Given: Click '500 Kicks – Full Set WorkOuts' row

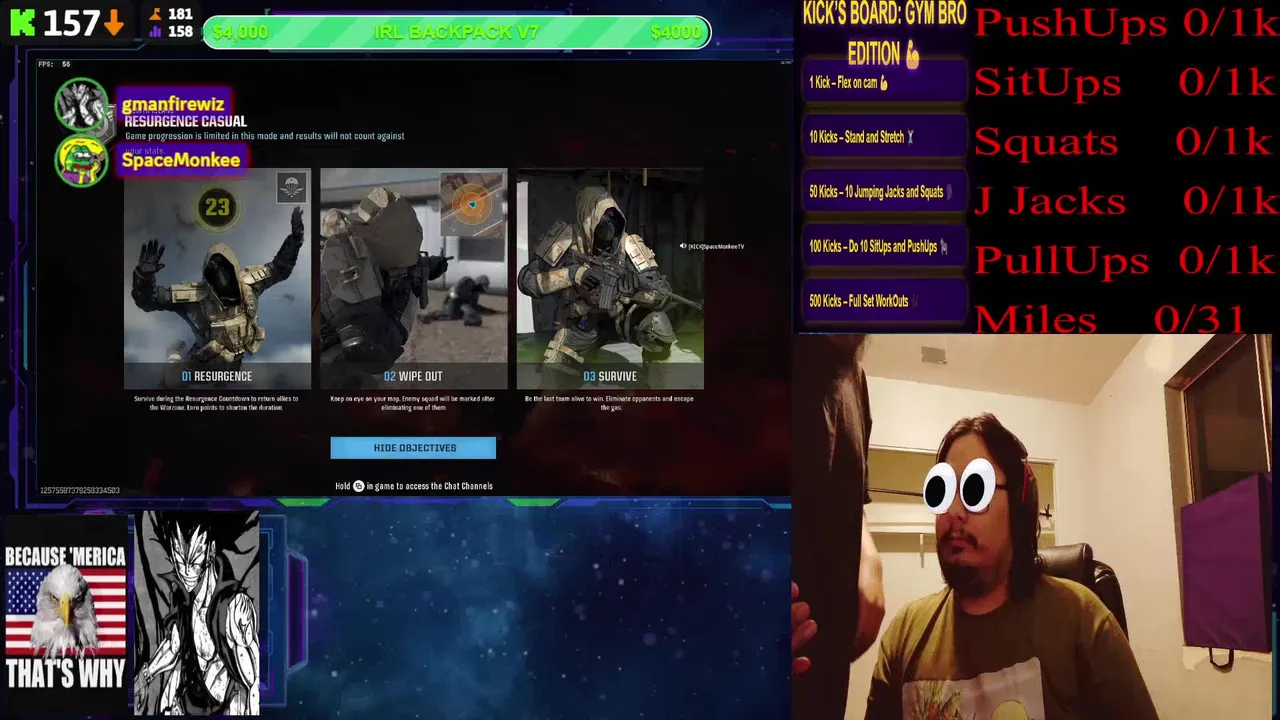Looking at the screenshot, I should click(x=884, y=301).
